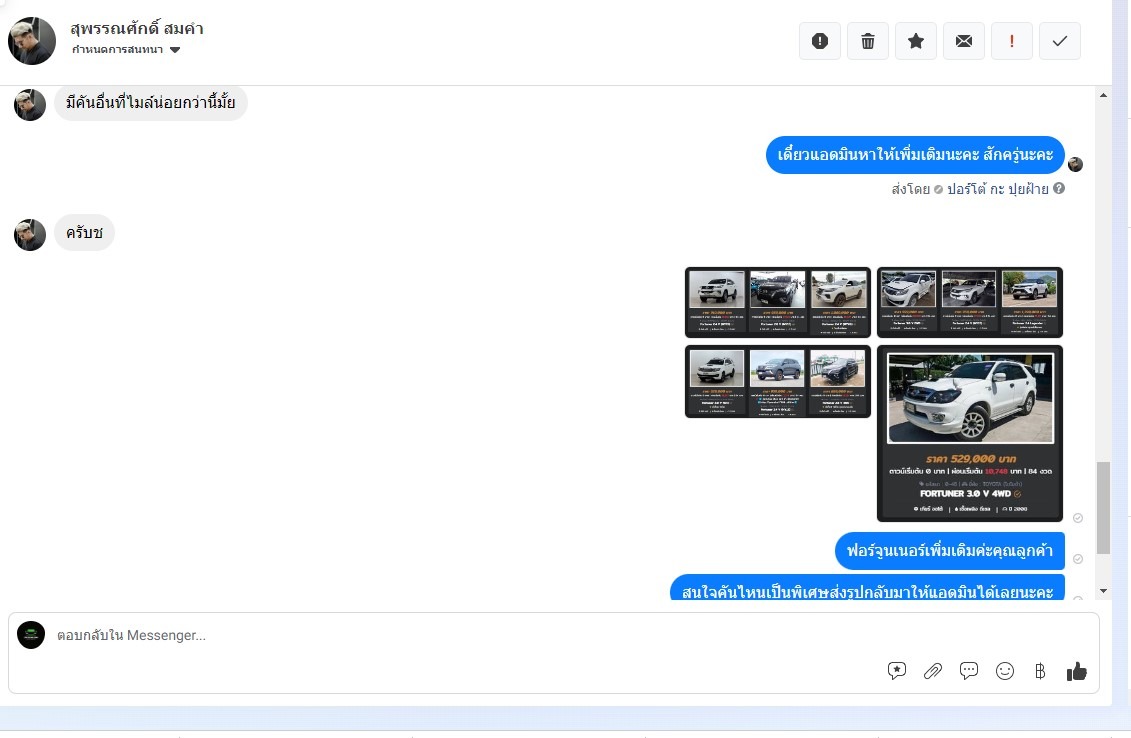Screen dimensions: 1131x738
Task: Mark conversation done with checkmark
Action: tap(1060, 41)
